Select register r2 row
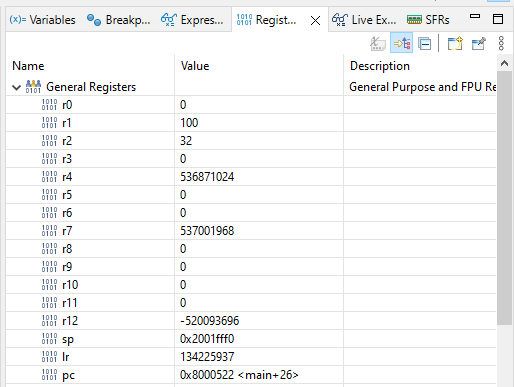 tap(251, 141)
